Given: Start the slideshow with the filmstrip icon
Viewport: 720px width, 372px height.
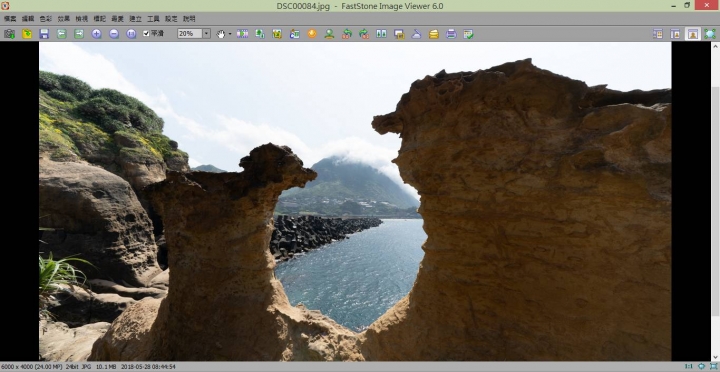Looking at the screenshot, I should point(242,34).
